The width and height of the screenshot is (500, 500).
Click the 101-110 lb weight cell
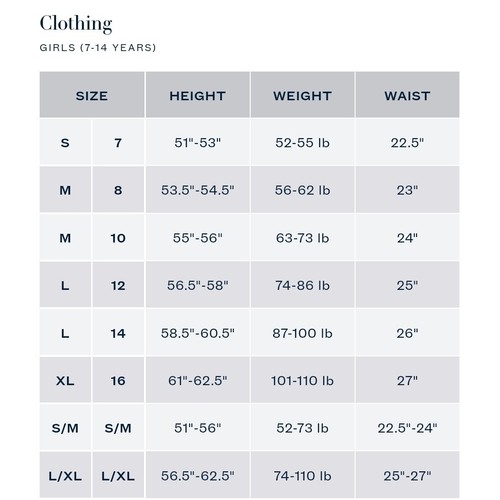coord(302,380)
